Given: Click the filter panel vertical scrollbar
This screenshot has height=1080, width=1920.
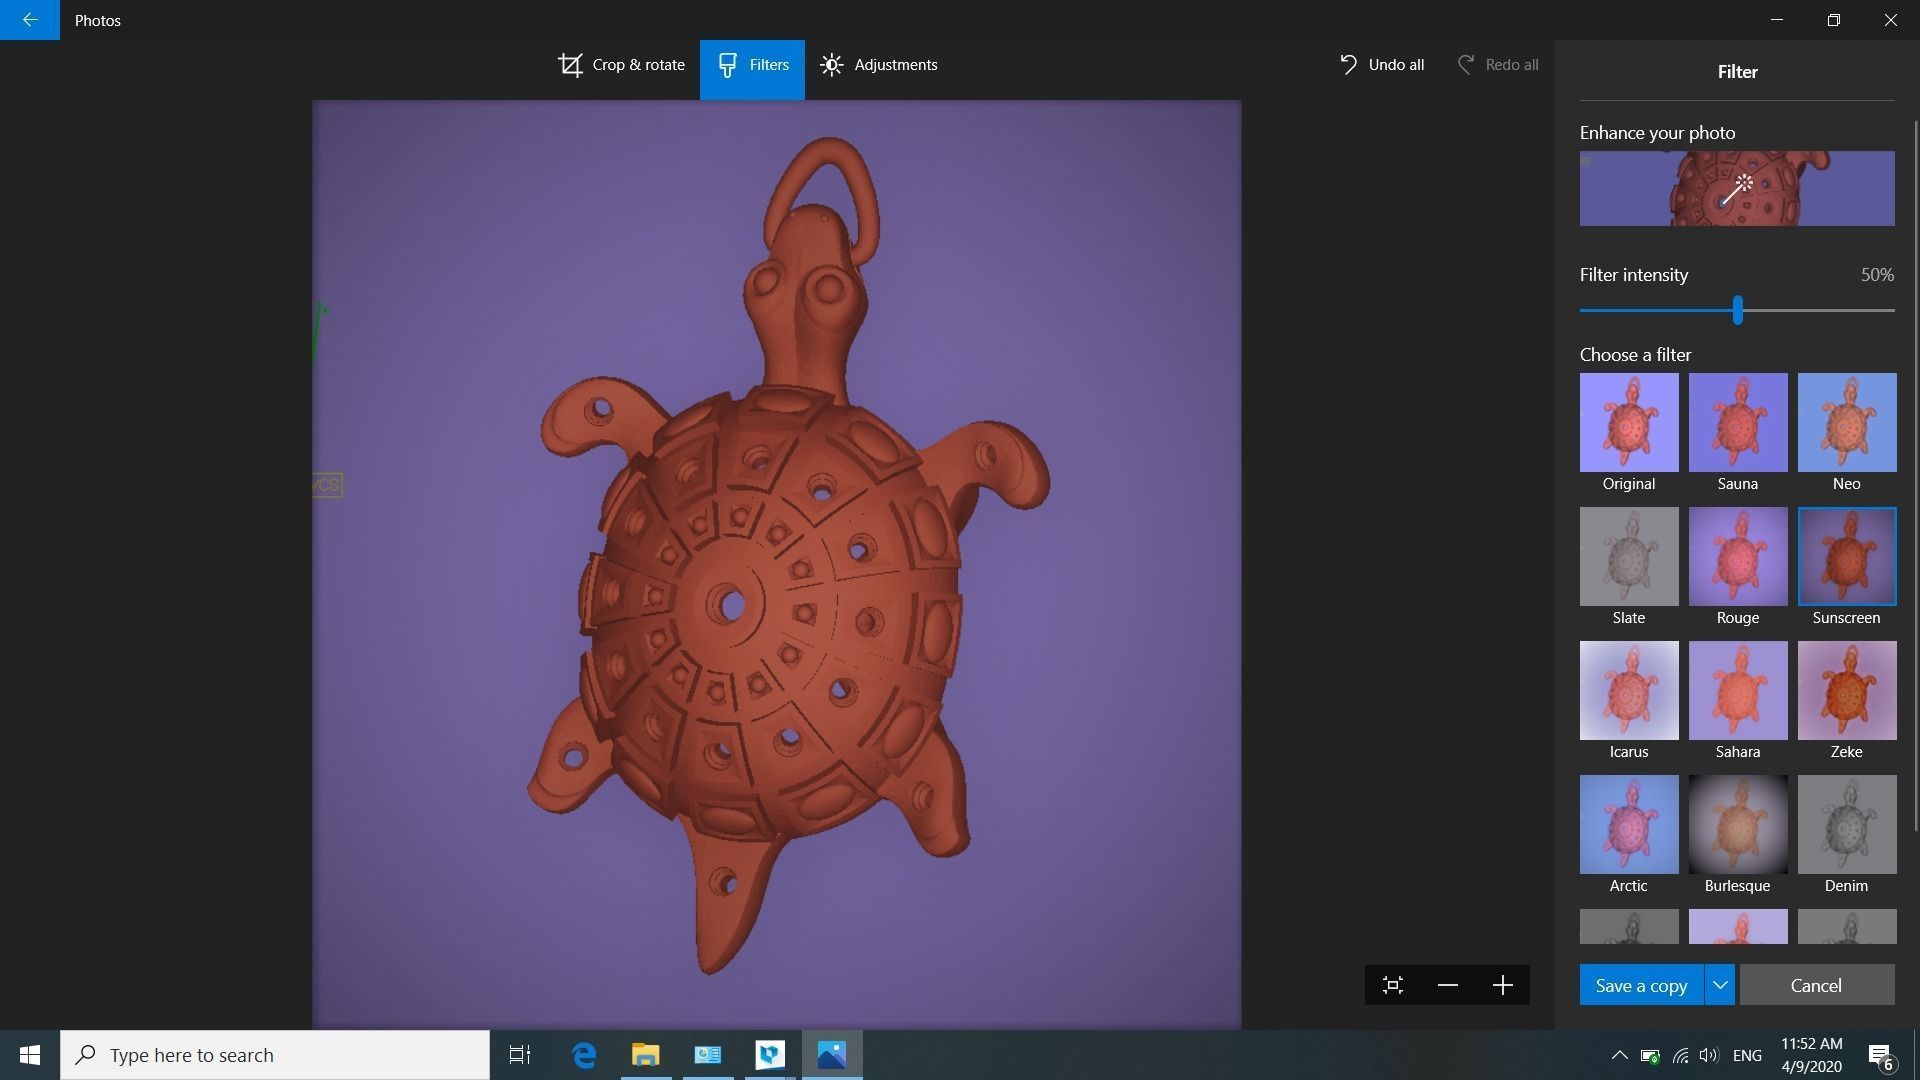Looking at the screenshot, I should [1916, 475].
